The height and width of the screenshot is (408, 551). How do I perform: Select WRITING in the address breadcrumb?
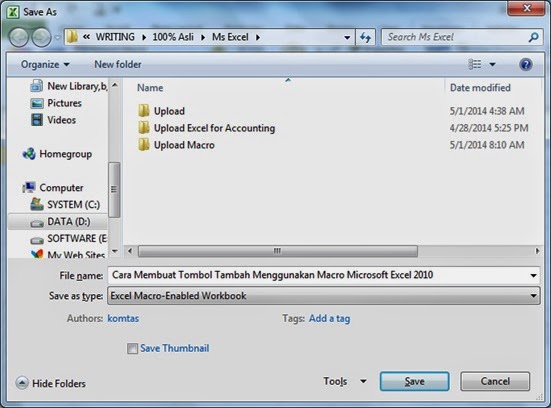pos(115,37)
